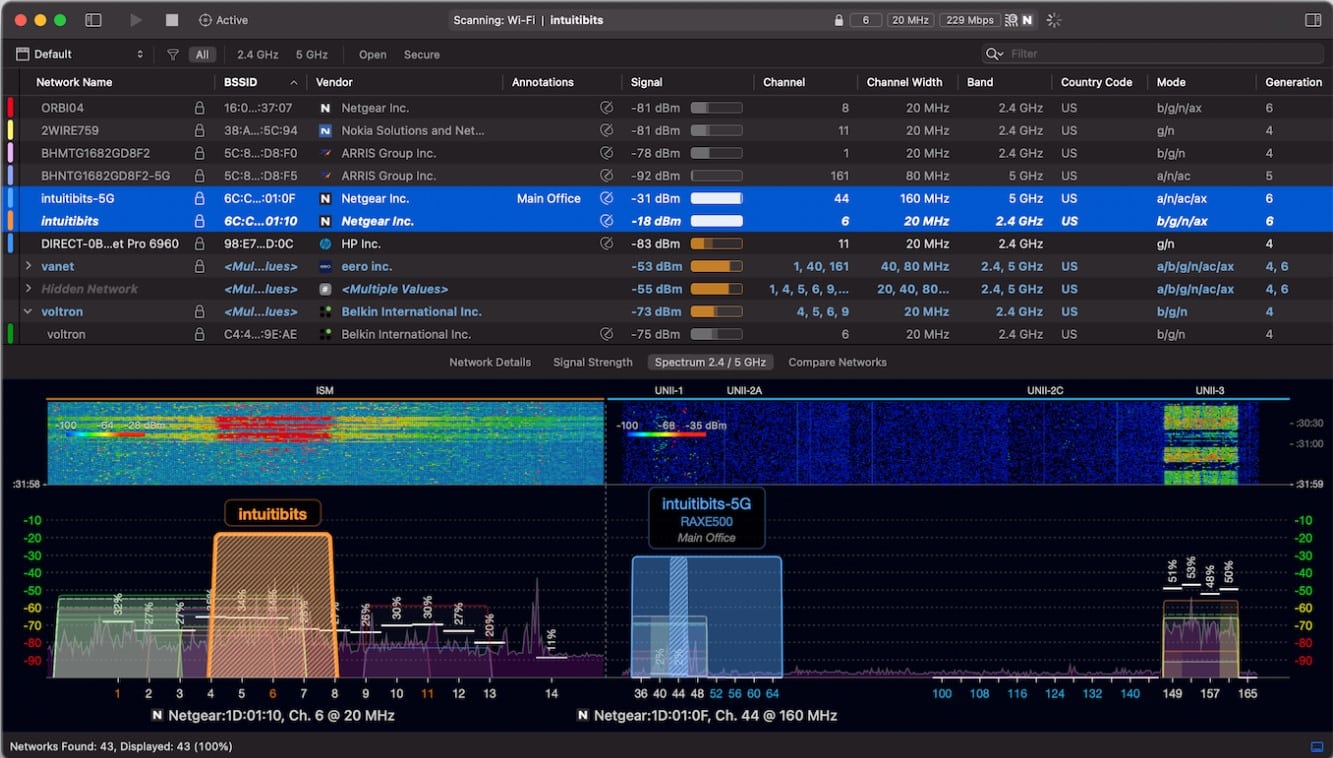
Task: Sort by Signal column header
Action: point(647,82)
